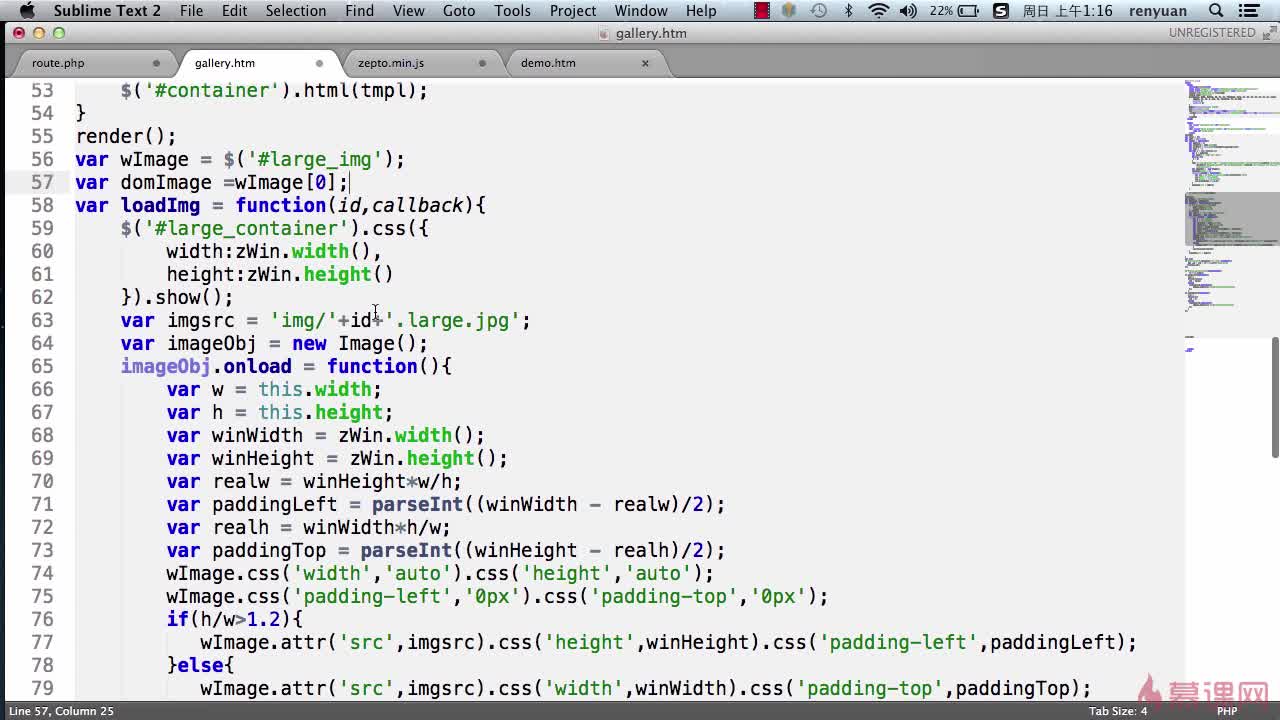Open the Edit menu
Image resolution: width=1280 pixels, height=720 pixels.
click(235, 11)
